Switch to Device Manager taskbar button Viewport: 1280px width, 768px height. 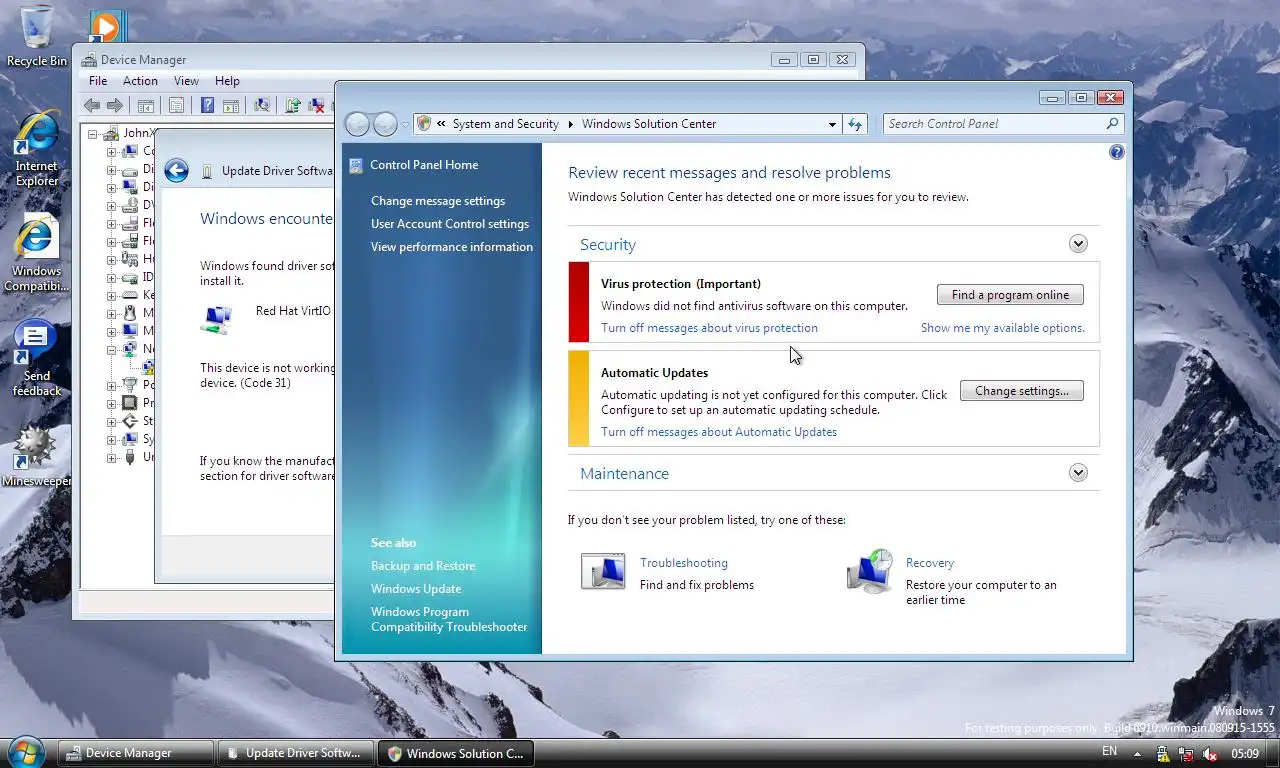(136, 753)
